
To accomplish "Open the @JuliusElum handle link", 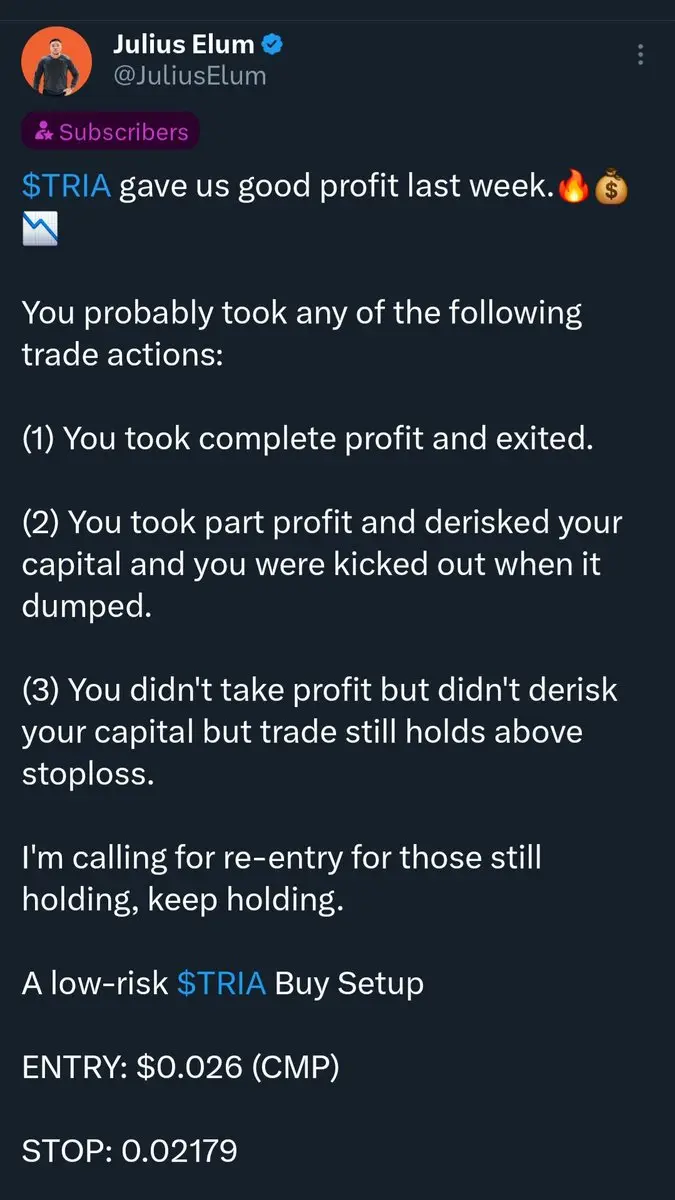I will (x=189, y=75).
